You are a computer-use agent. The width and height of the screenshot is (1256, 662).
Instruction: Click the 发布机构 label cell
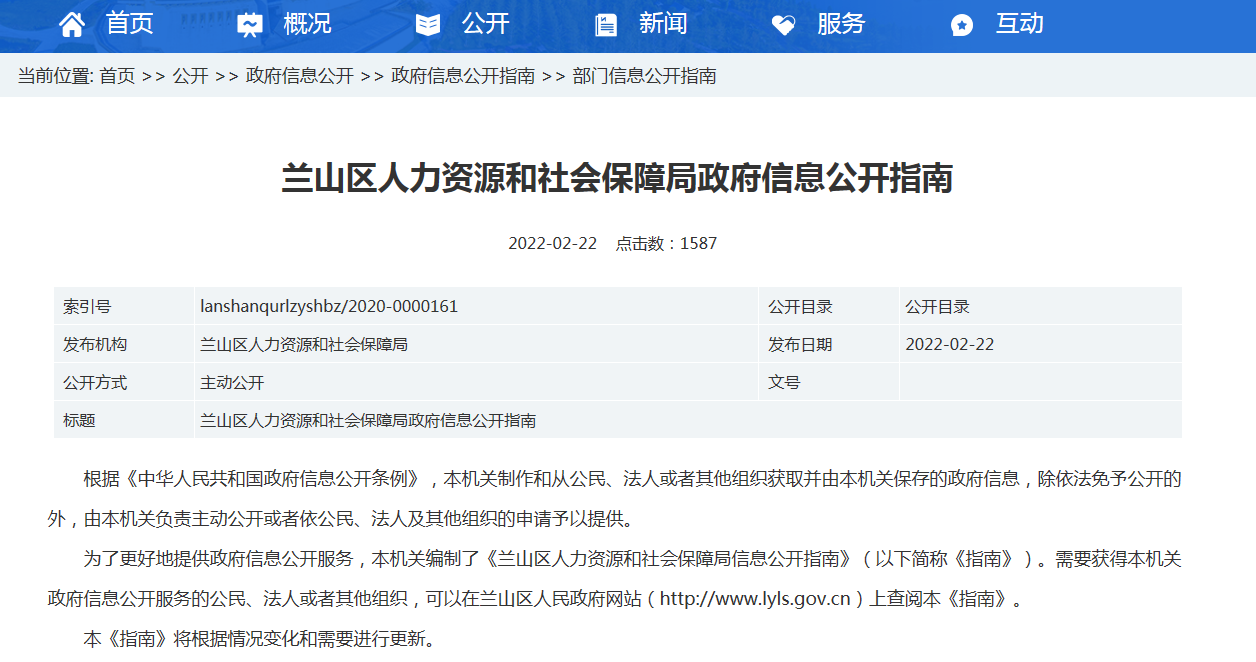124,344
